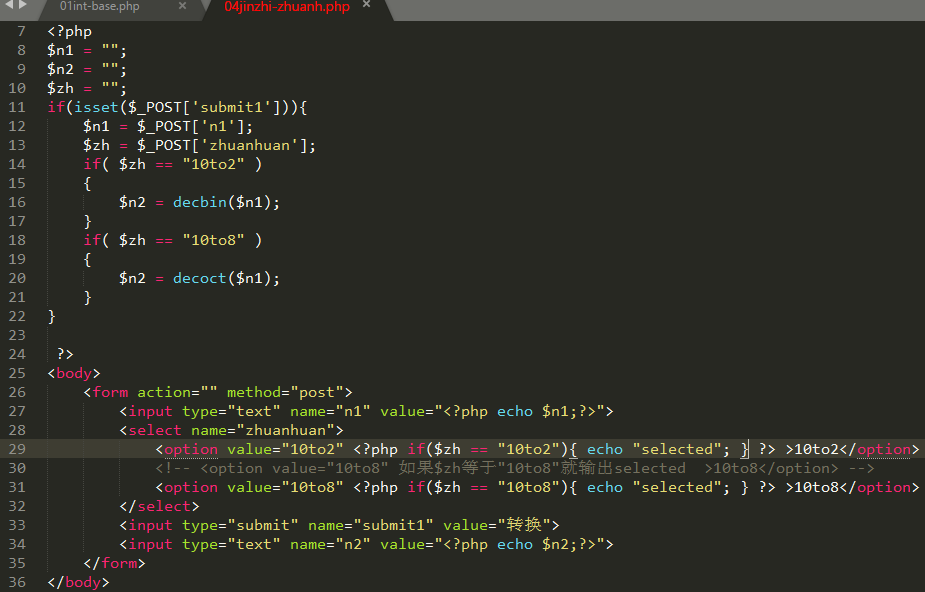Click line number 36 in the gutter

[17, 582]
